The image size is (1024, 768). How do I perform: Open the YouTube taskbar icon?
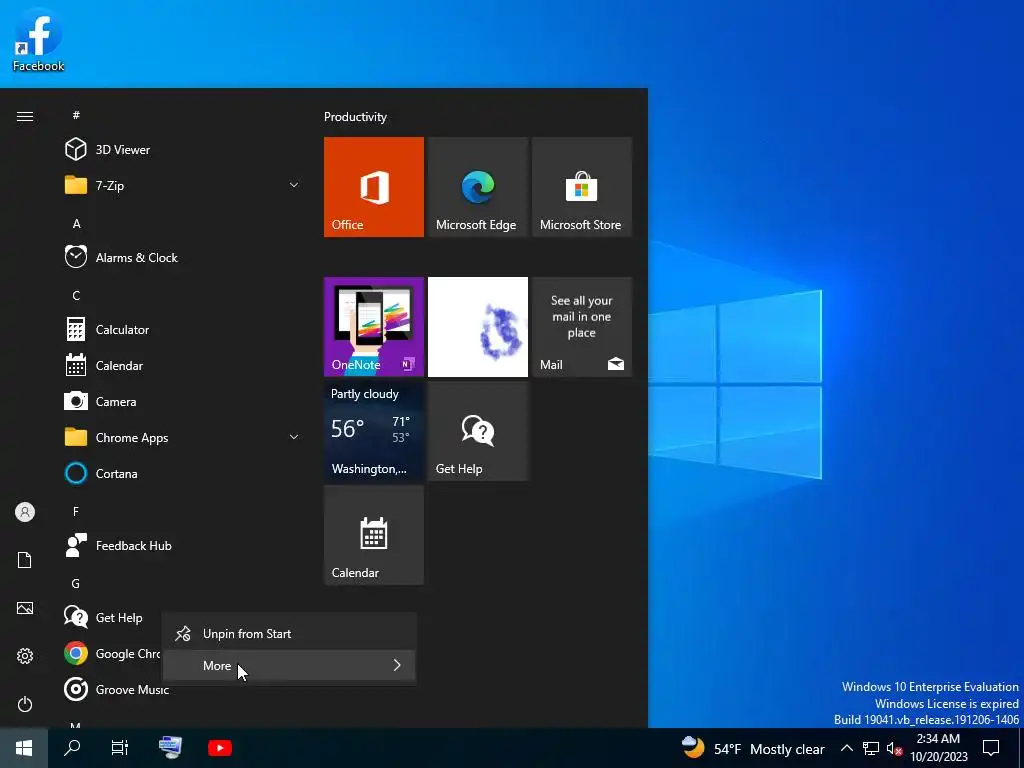(x=220, y=748)
